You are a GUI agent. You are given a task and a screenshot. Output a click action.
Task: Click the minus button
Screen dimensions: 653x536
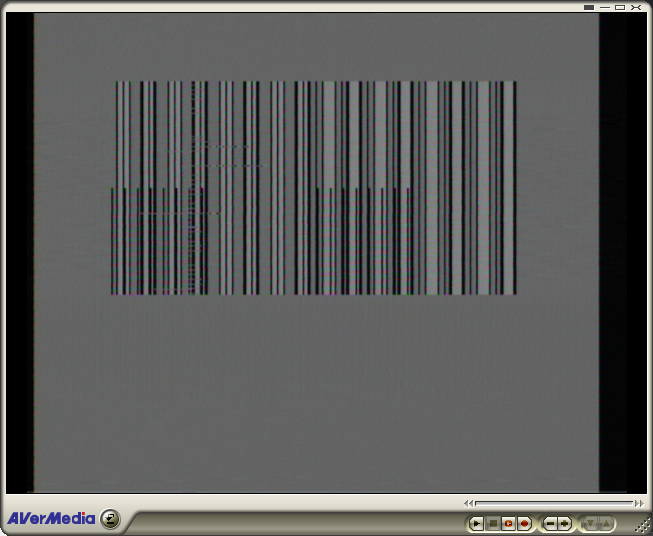tap(550, 523)
